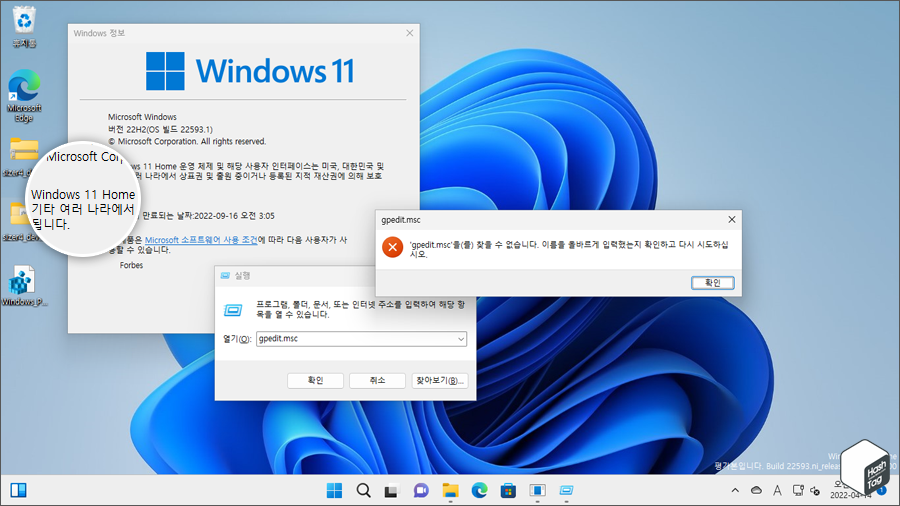
Task: Switch to Windows info app on taskbar
Action: (x=537, y=491)
